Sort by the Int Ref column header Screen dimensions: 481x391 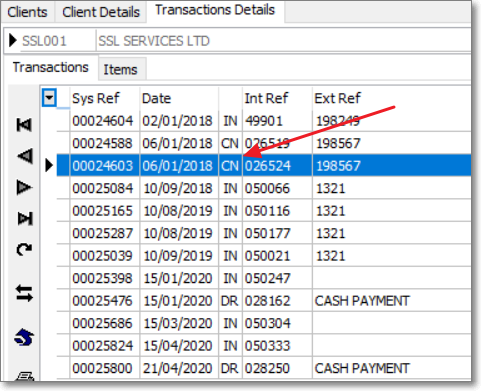point(277,98)
